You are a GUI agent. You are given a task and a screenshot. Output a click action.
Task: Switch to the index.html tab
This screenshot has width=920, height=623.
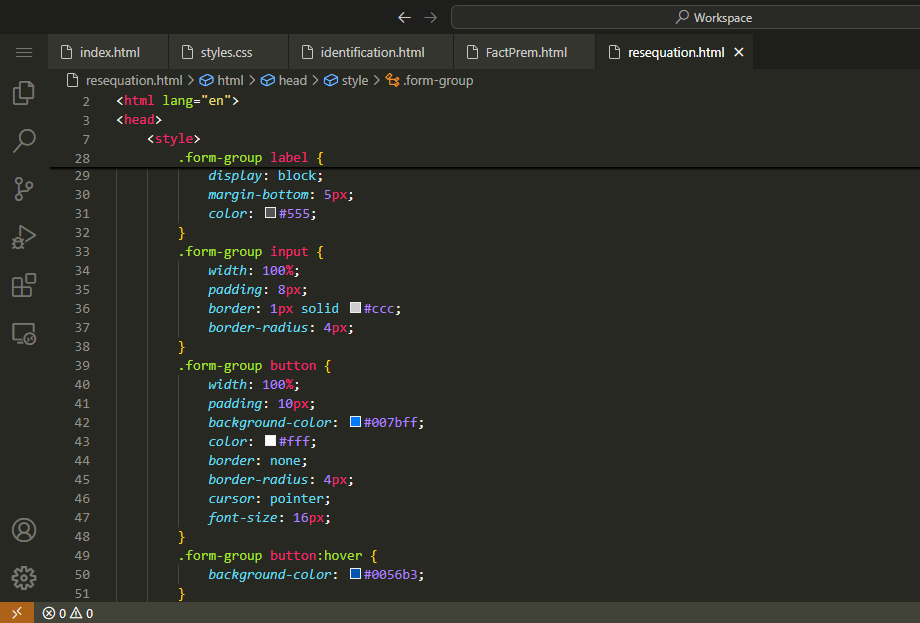(x=109, y=52)
